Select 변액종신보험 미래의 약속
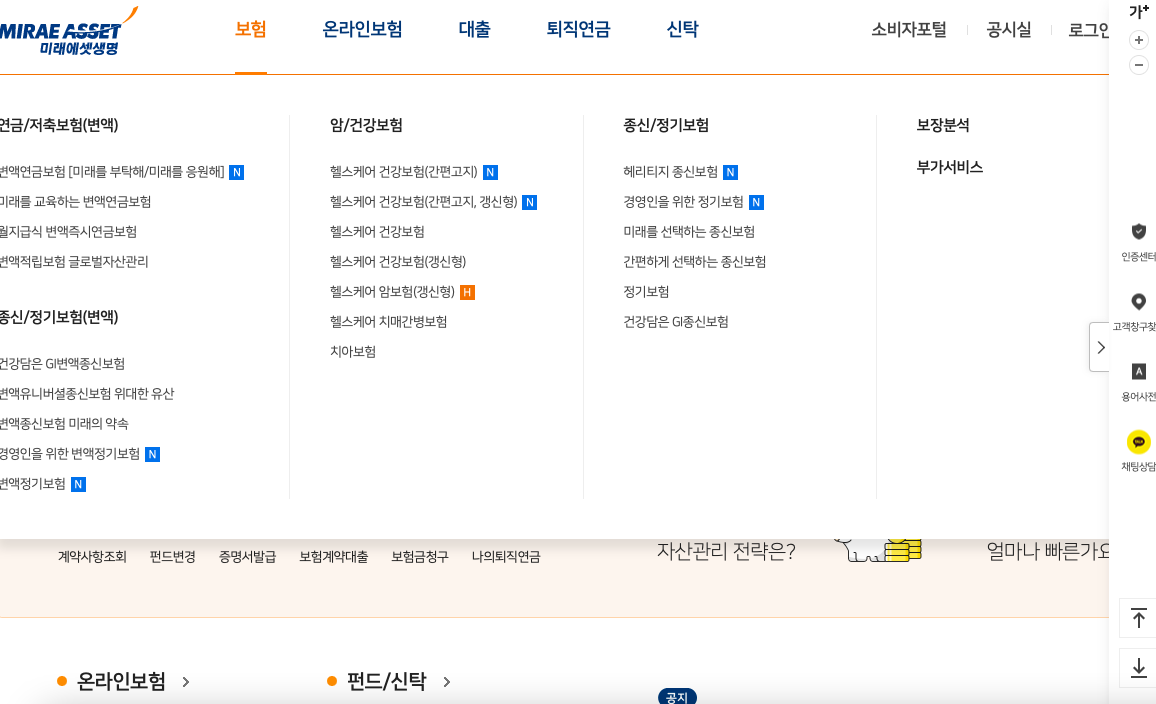1156x704 pixels. [x=64, y=424]
